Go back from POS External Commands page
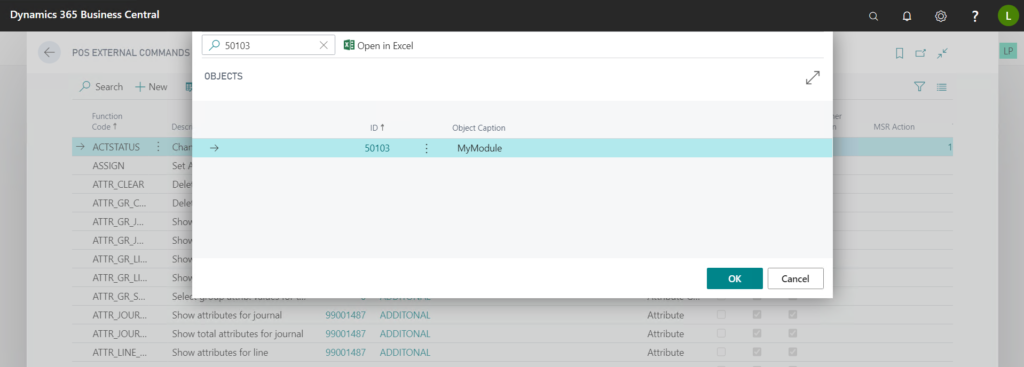Viewport: 1024px width, 367px height. pyautogui.click(x=49, y=53)
